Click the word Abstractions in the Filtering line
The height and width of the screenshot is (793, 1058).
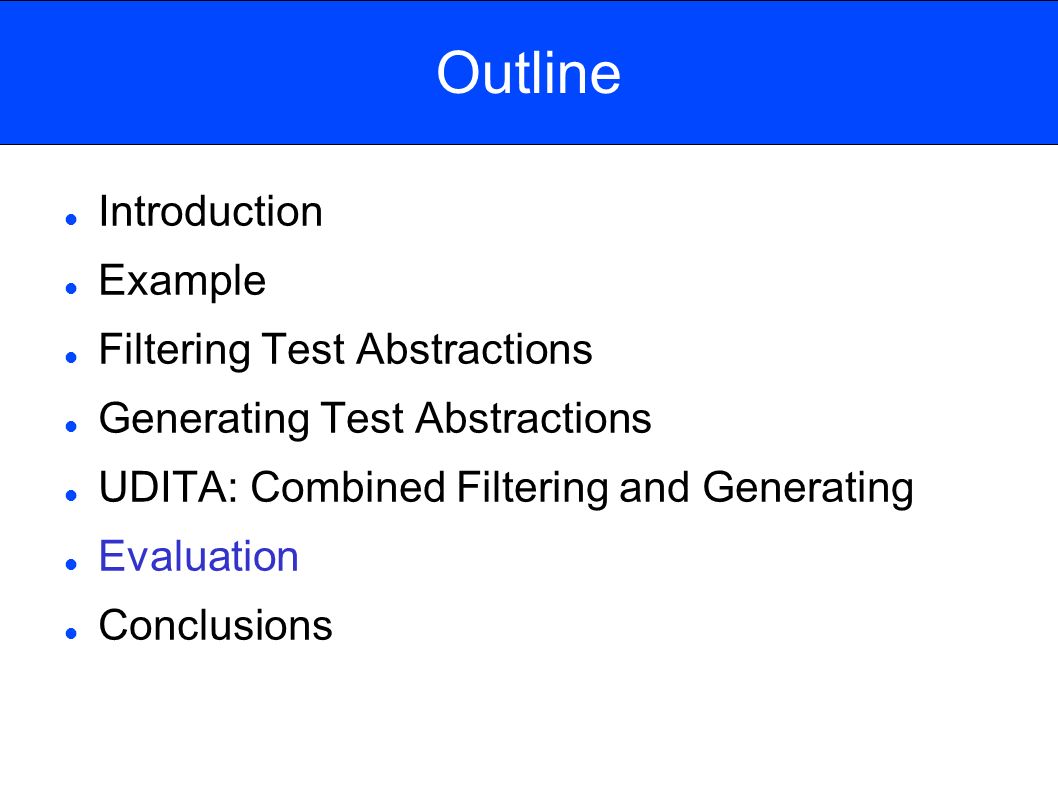pyautogui.click(x=474, y=350)
